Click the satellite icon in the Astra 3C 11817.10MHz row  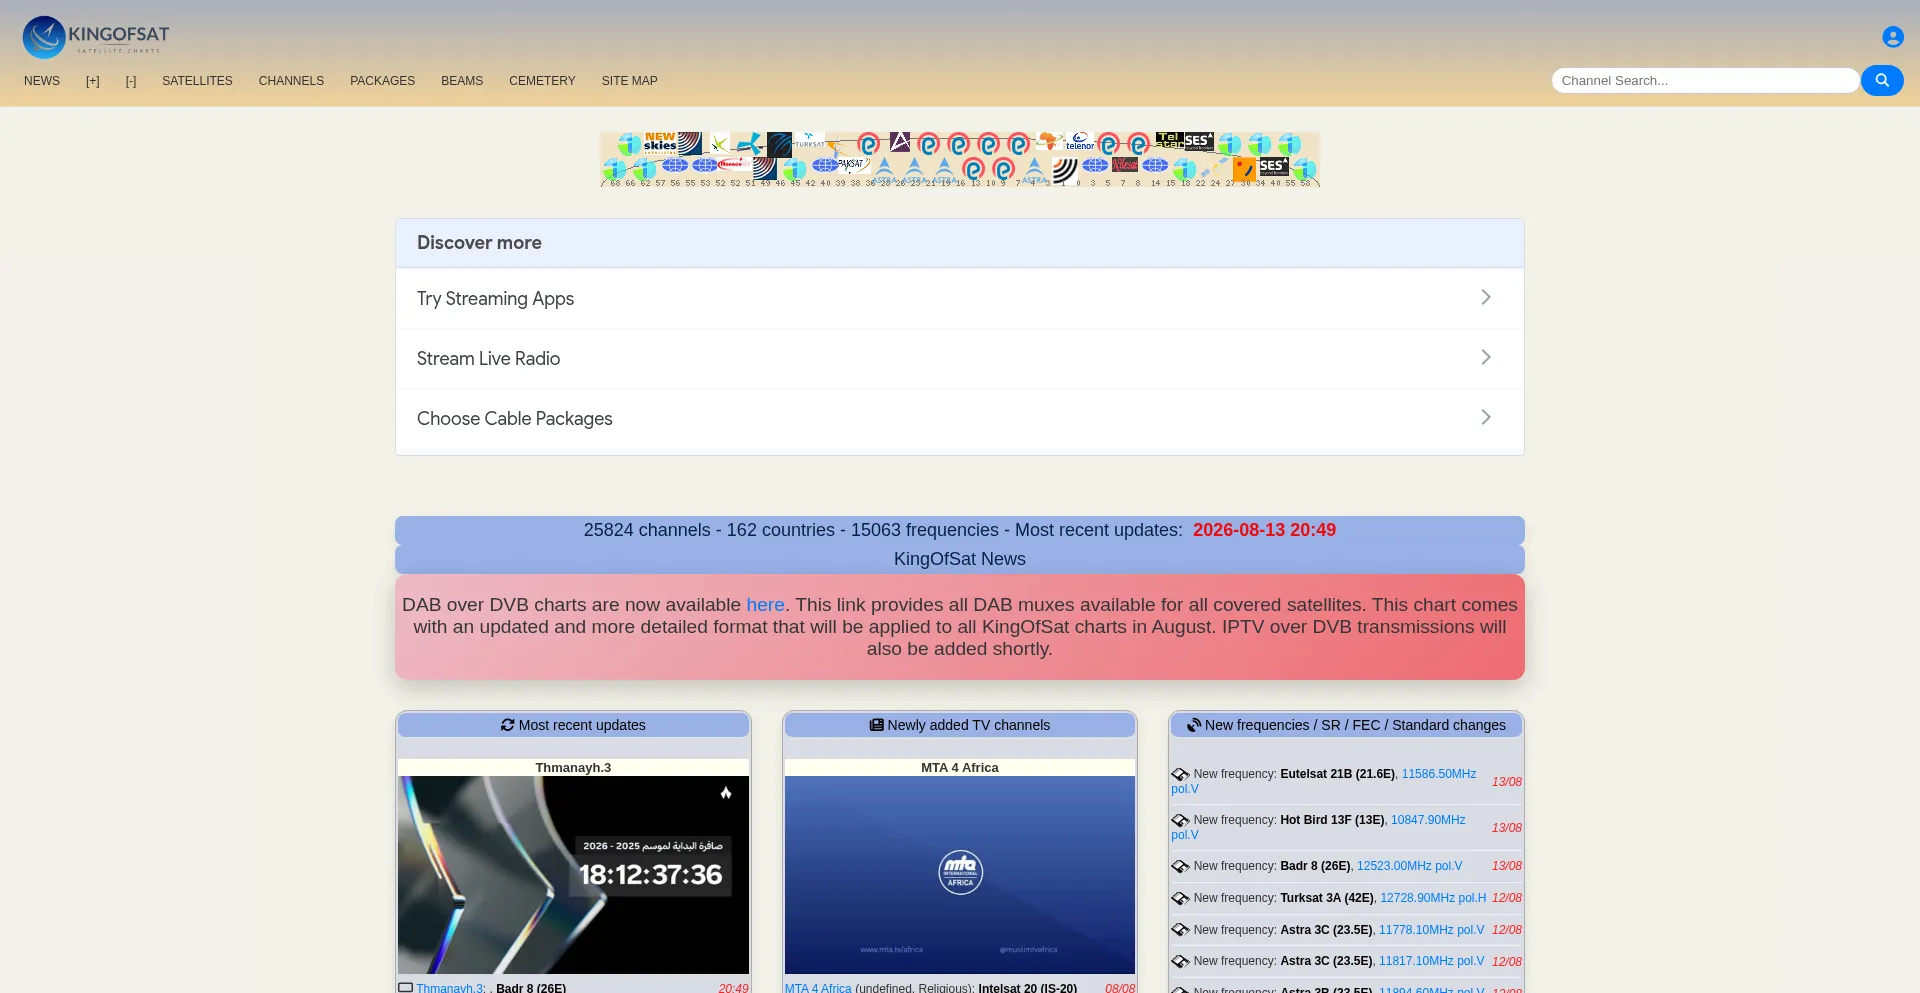click(1181, 961)
